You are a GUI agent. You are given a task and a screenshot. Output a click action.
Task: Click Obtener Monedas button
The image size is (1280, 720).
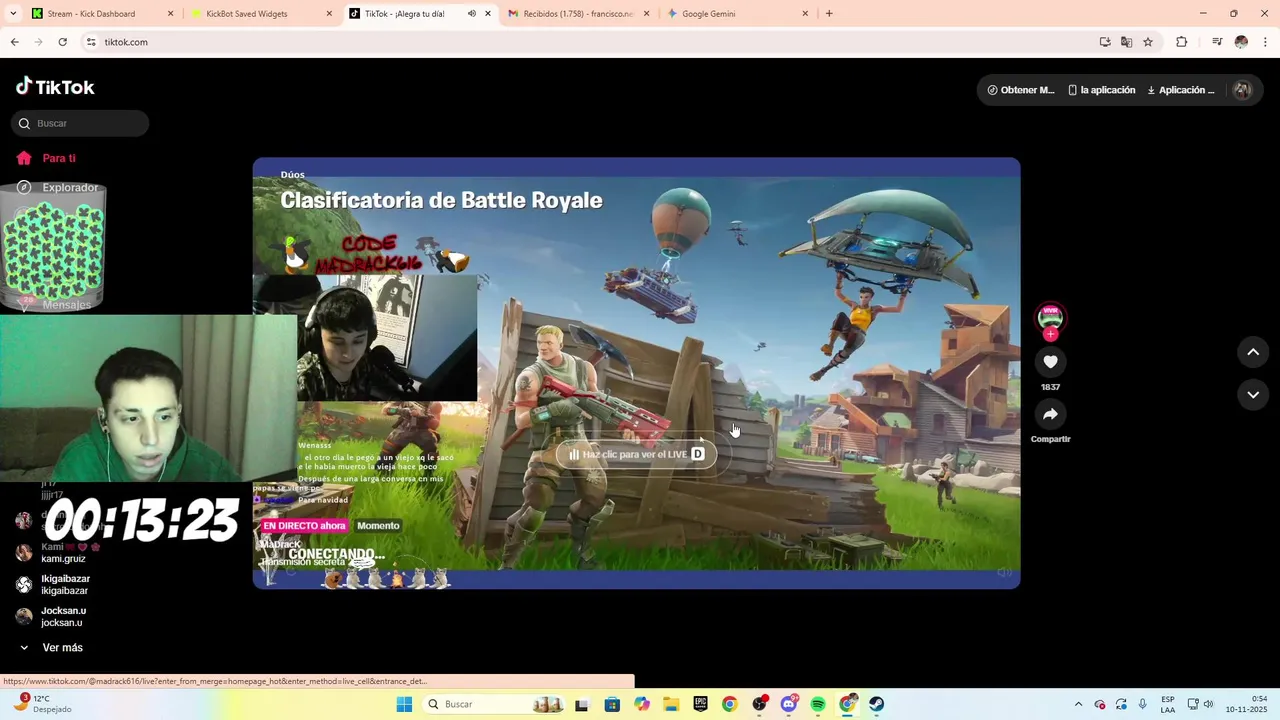pyautogui.click(x=1021, y=90)
